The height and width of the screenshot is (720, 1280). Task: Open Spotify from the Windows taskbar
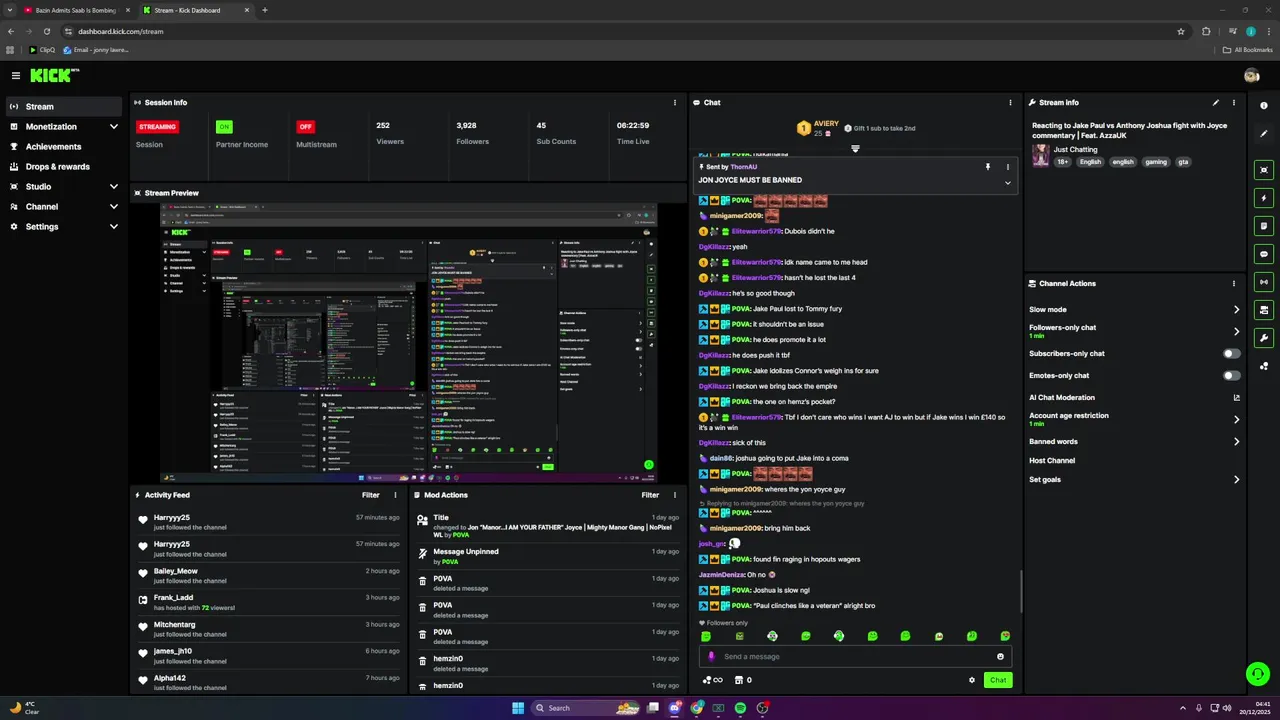[x=740, y=708]
